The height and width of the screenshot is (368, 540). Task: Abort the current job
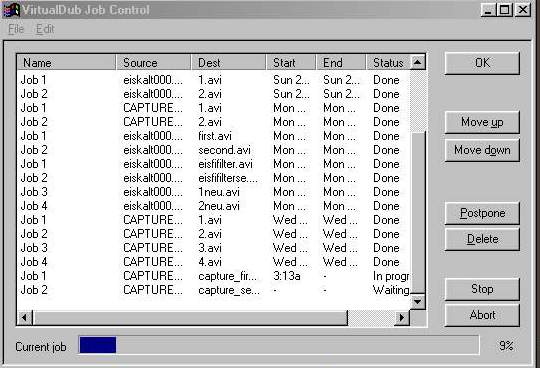[482, 315]
